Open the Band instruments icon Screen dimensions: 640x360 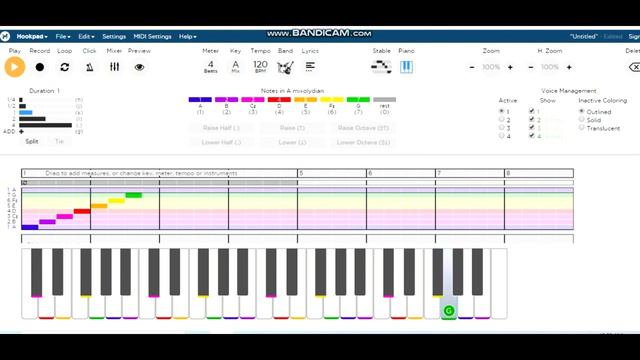pyautogui.click(x=285, y=67)
